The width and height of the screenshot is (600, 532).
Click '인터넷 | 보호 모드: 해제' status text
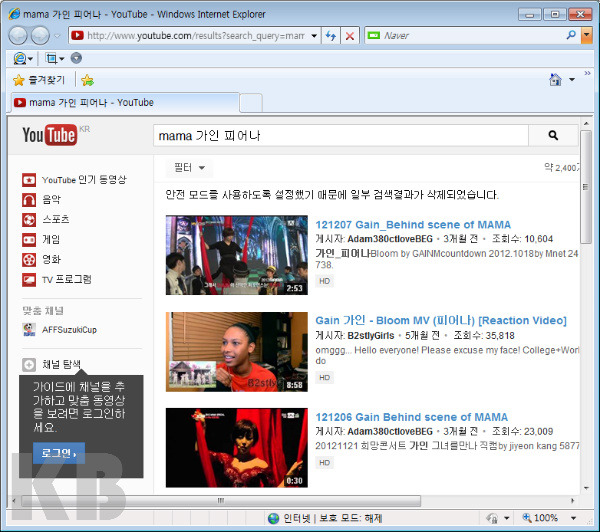[x=333, y=519]
